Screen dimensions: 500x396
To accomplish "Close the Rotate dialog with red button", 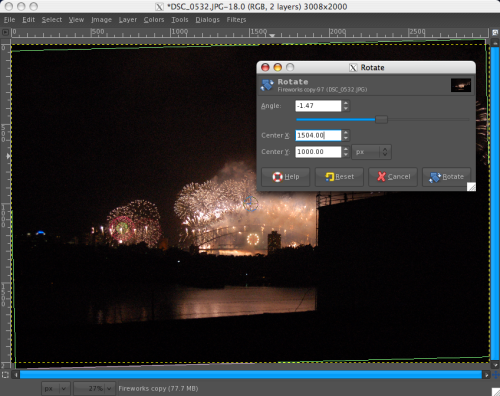I will coord(265,67).
